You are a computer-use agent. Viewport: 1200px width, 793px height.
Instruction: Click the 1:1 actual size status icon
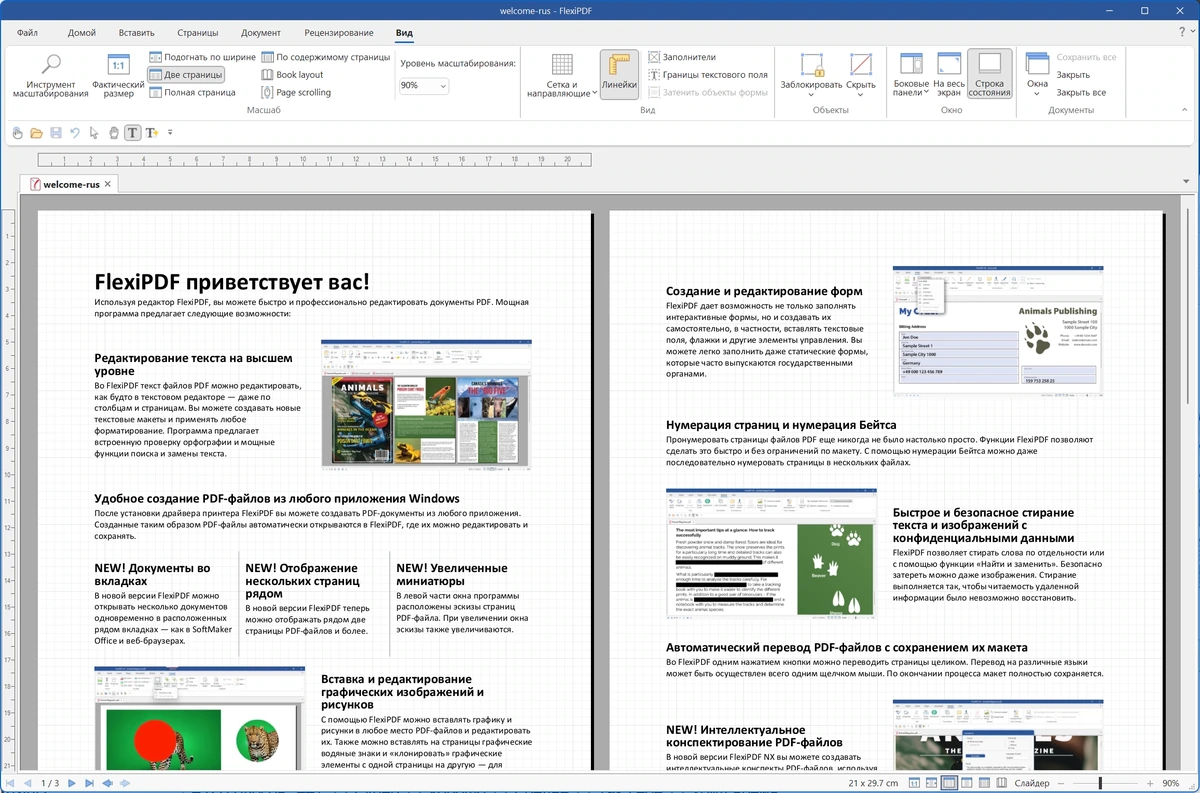tap(913, 783)
